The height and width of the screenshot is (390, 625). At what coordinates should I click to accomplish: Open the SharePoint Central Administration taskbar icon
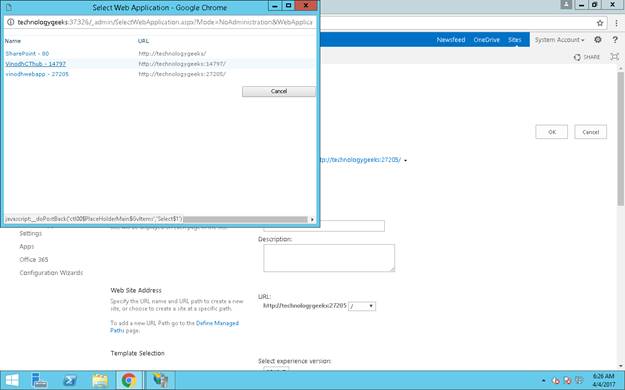click(x=159, y=380)
